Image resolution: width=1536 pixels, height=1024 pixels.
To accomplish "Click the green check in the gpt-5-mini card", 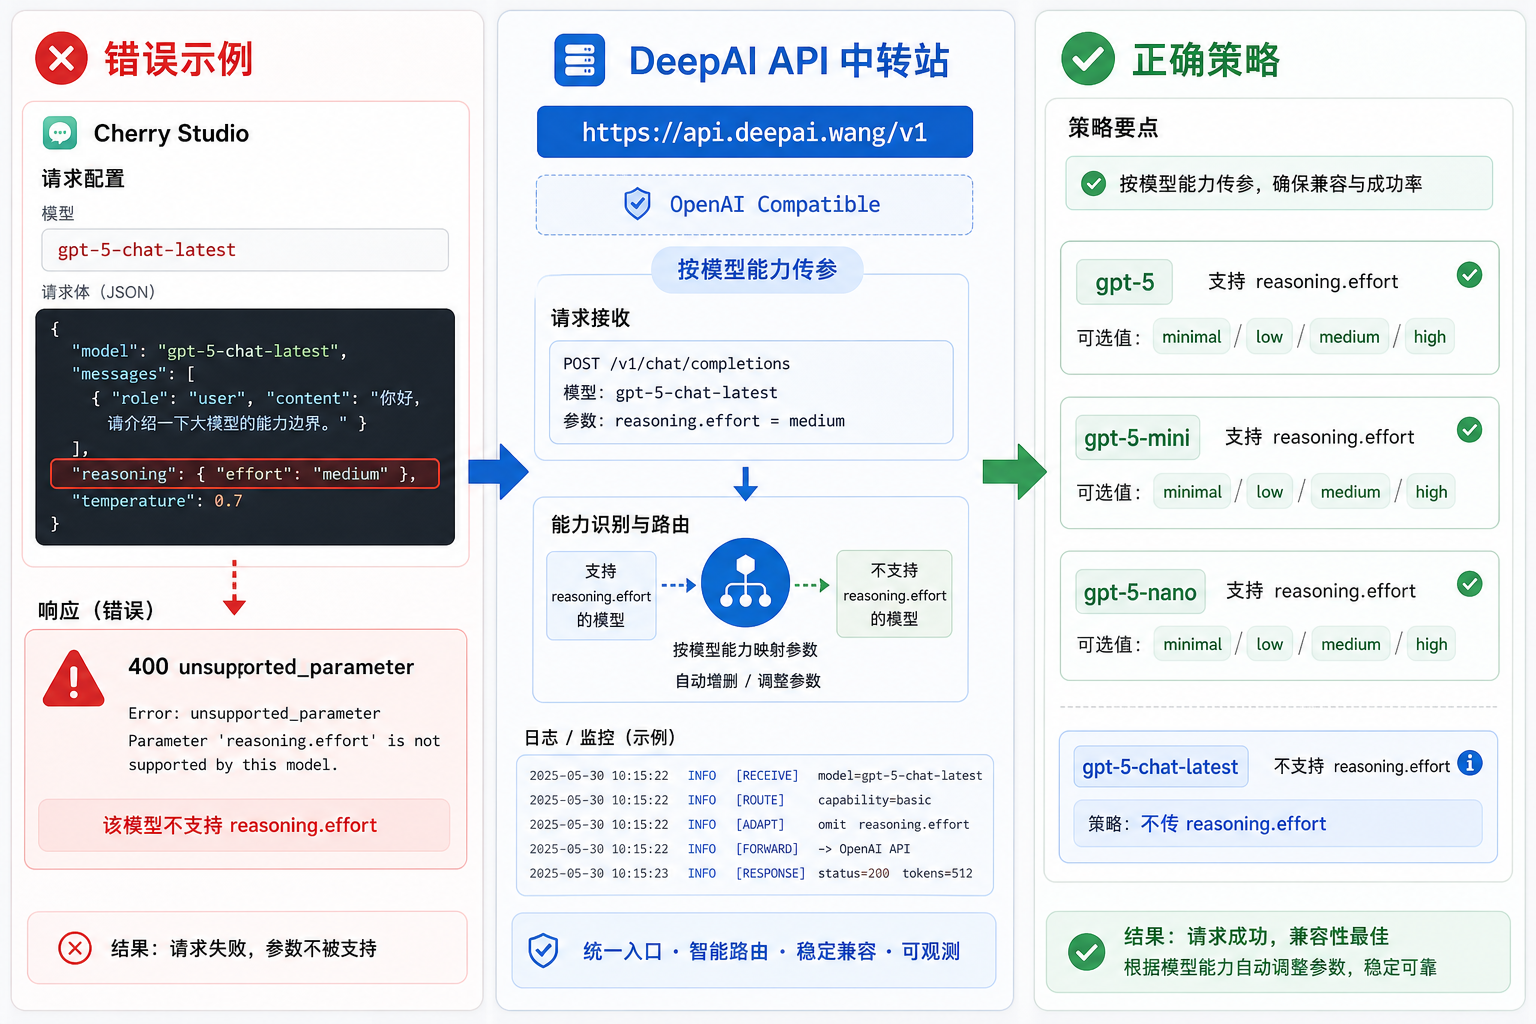I will coord(1469,430).
